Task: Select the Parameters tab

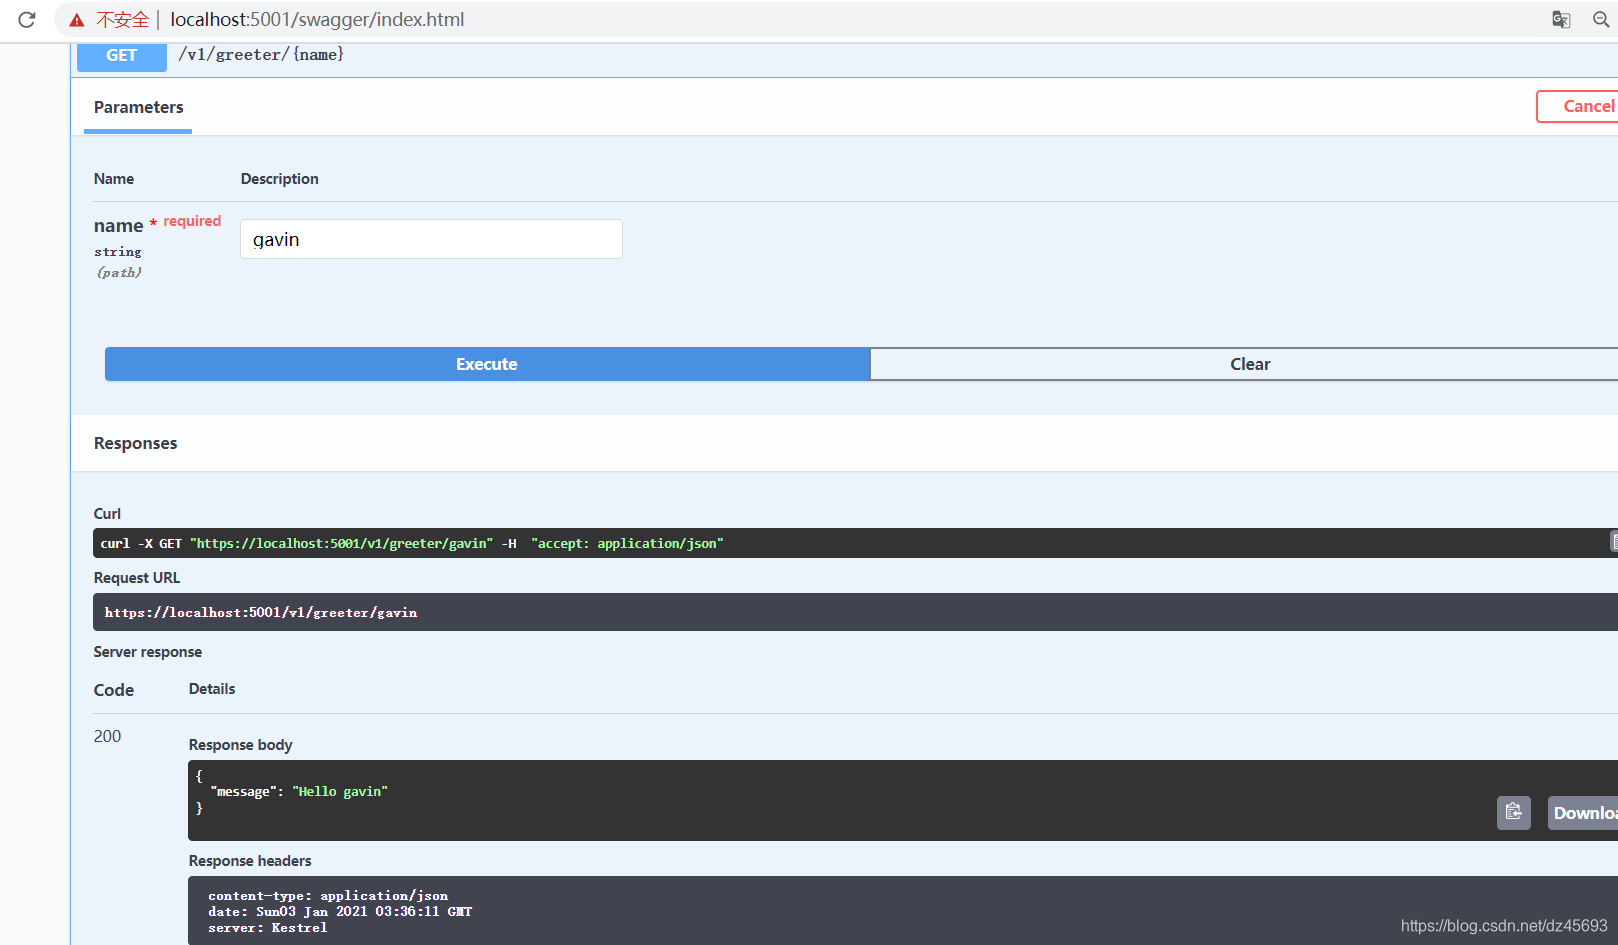Action: click(x=138, y=108)
